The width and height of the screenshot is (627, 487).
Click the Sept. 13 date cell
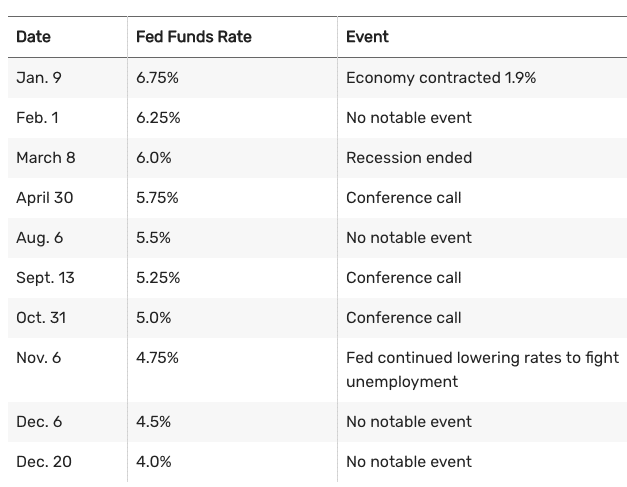[x=44, y=277]
